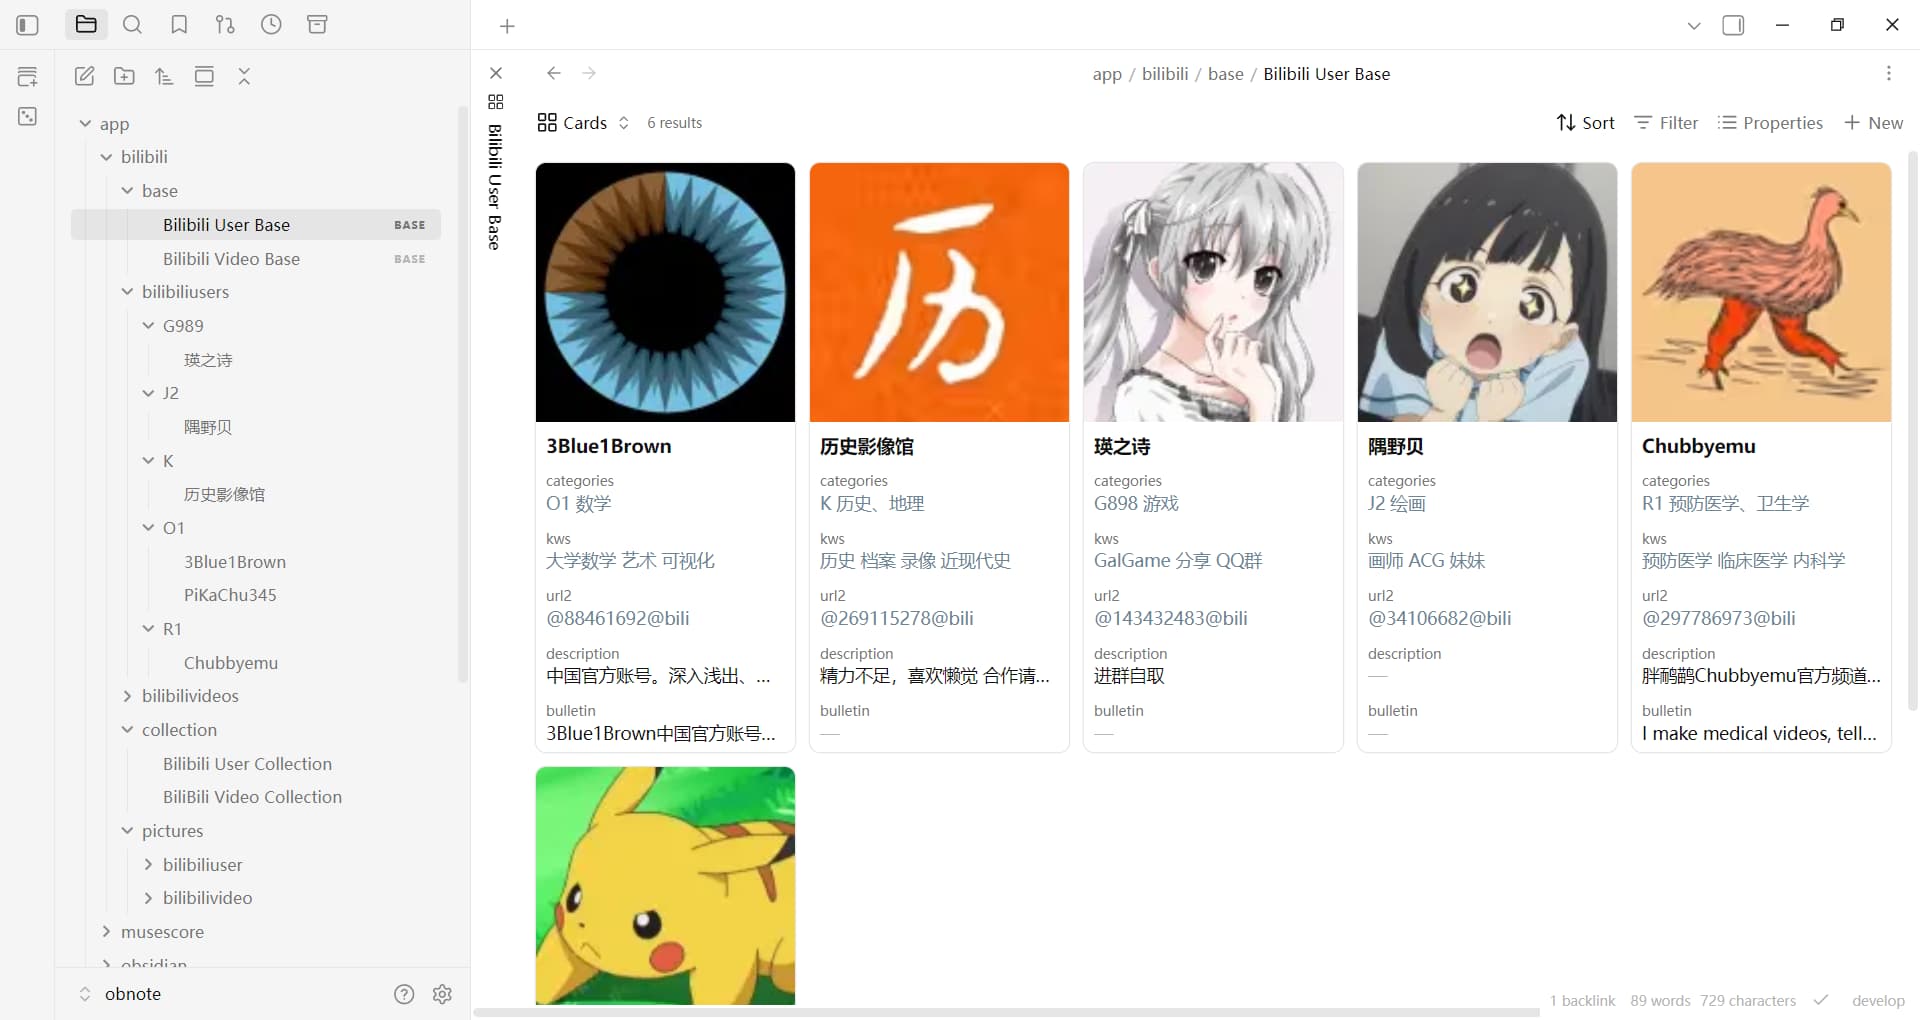Click the Sort button
1920x1020 pixels.
[1585, 123]
